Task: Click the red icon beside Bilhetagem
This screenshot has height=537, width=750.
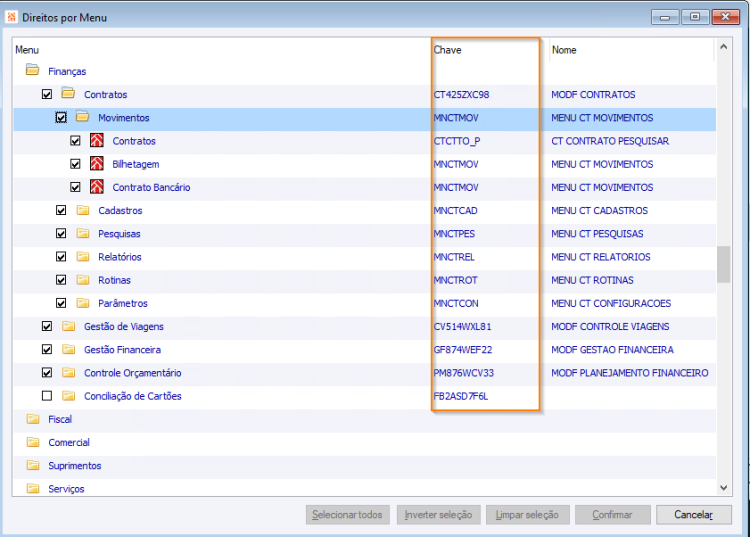Action: pos(97,164)
